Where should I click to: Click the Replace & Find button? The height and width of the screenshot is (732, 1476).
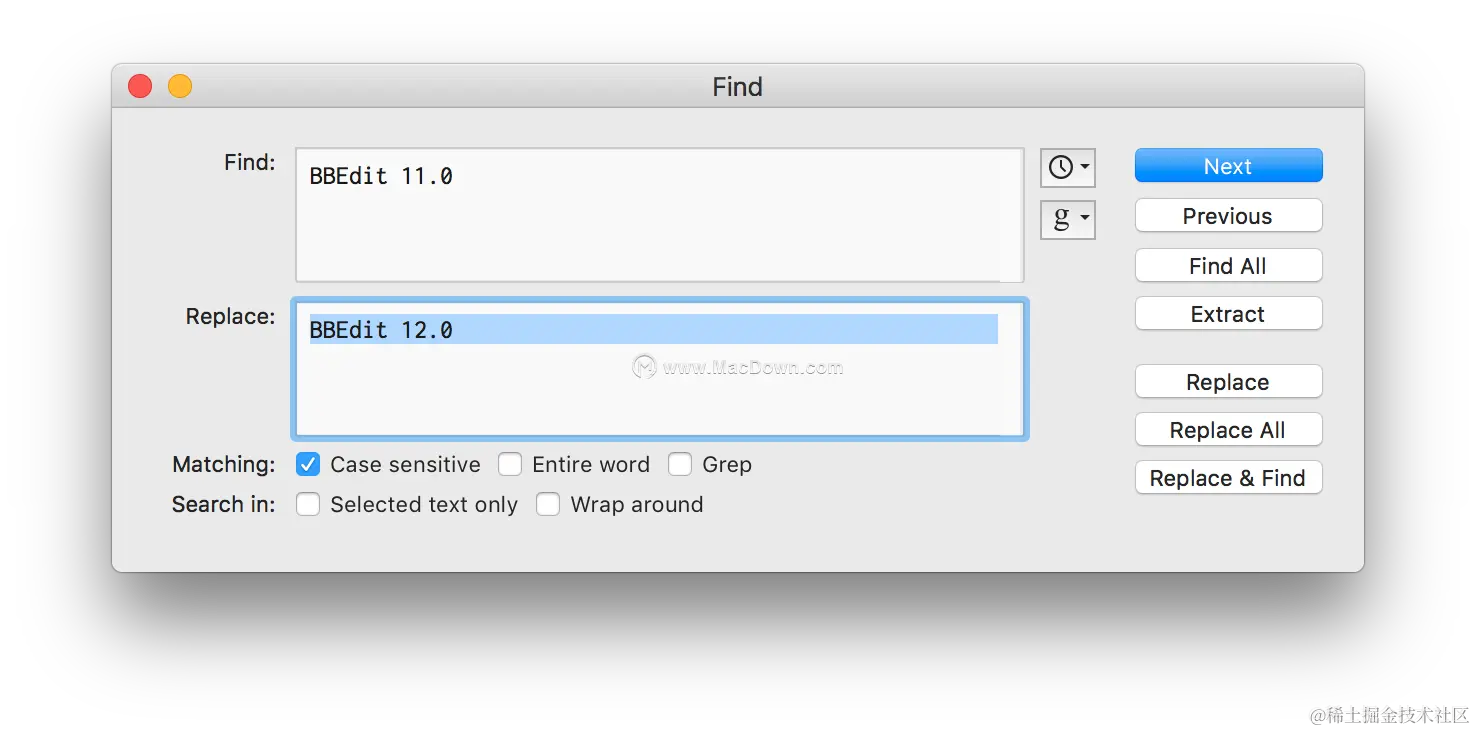[x=1228, y=478]
